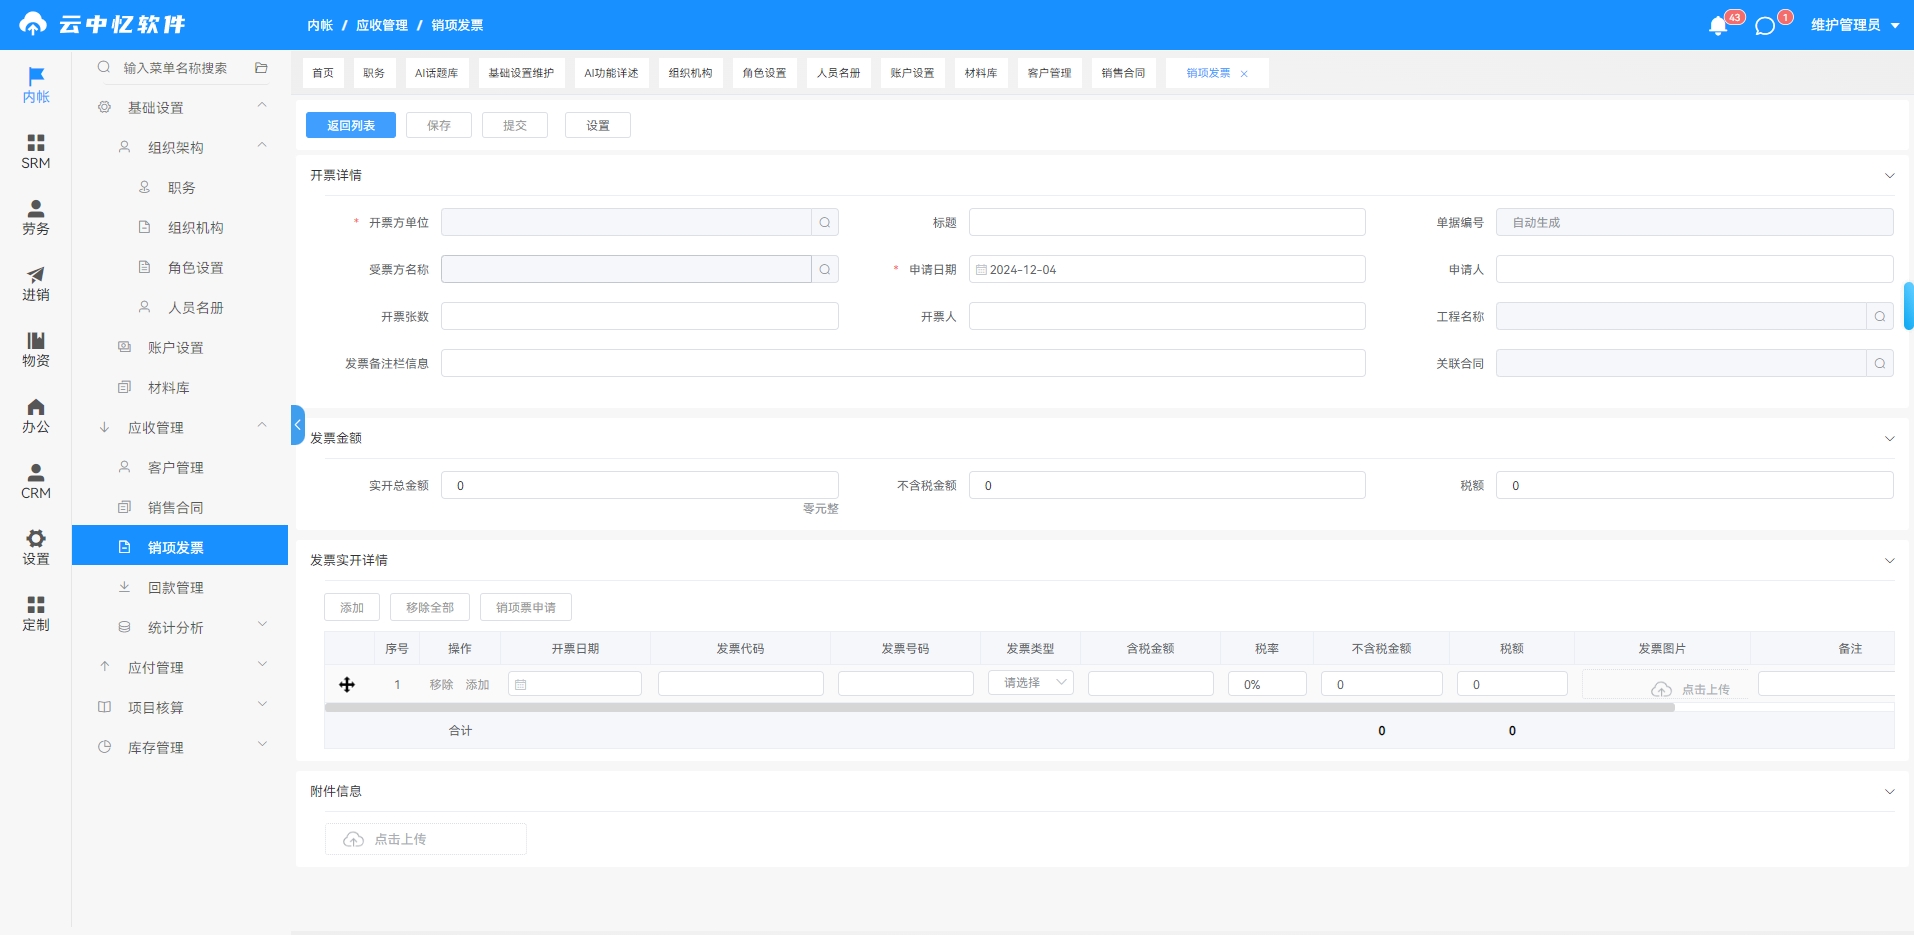
Task: Switch to the 销售合同 tab
Action: (x=1123, y=73)
